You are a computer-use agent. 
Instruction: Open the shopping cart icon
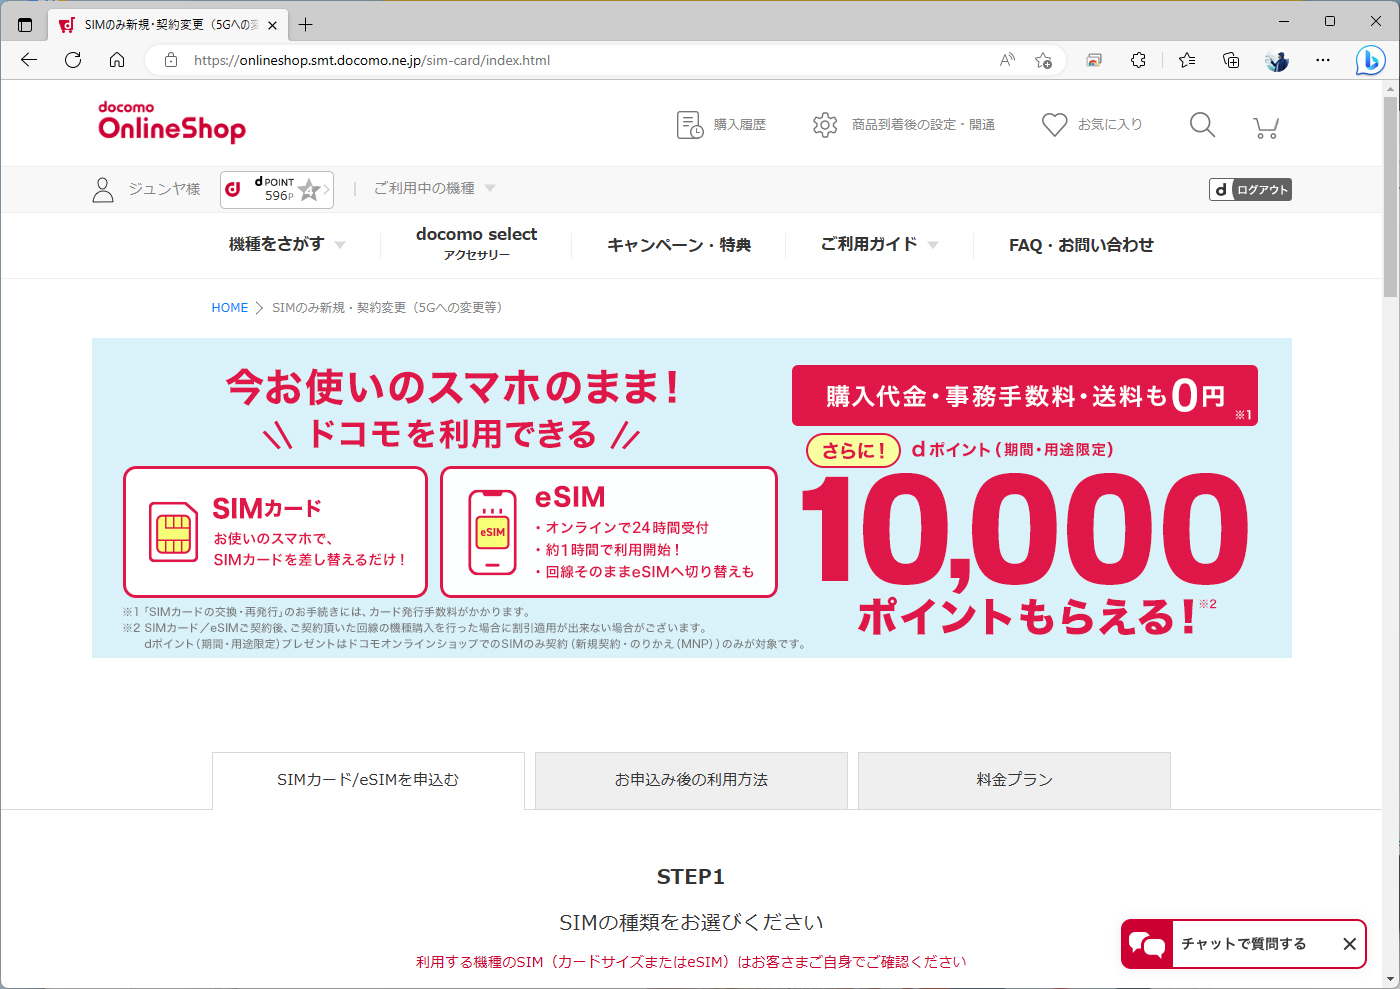(1266, 127)
